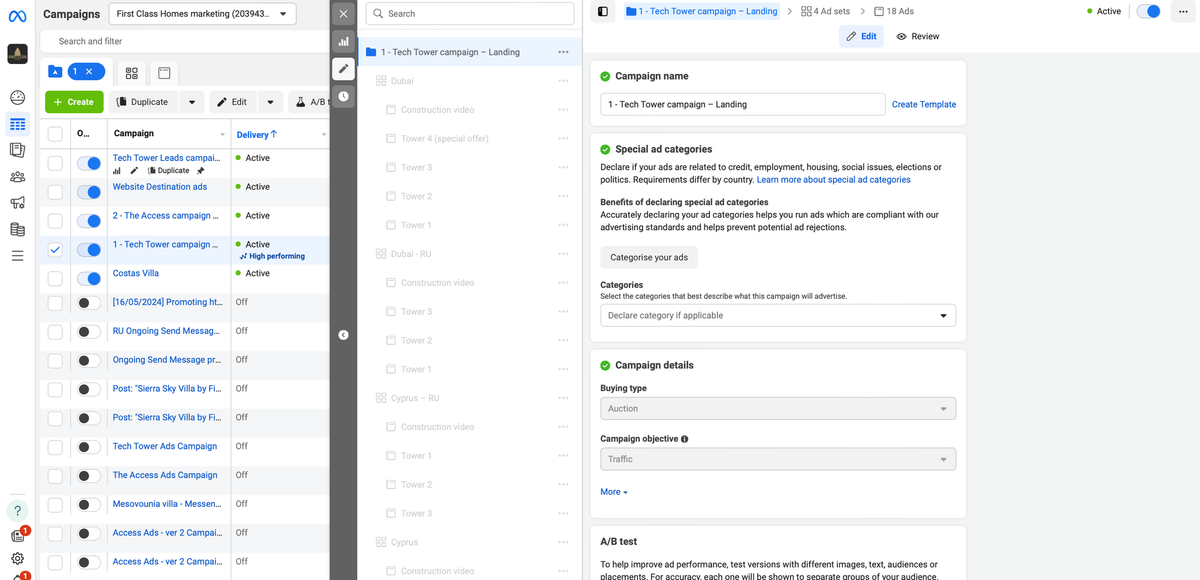This screenshot has width=1200, height=580.
Task: Open the 18 Ads breadcrumb
Action: tap(893, 11)
